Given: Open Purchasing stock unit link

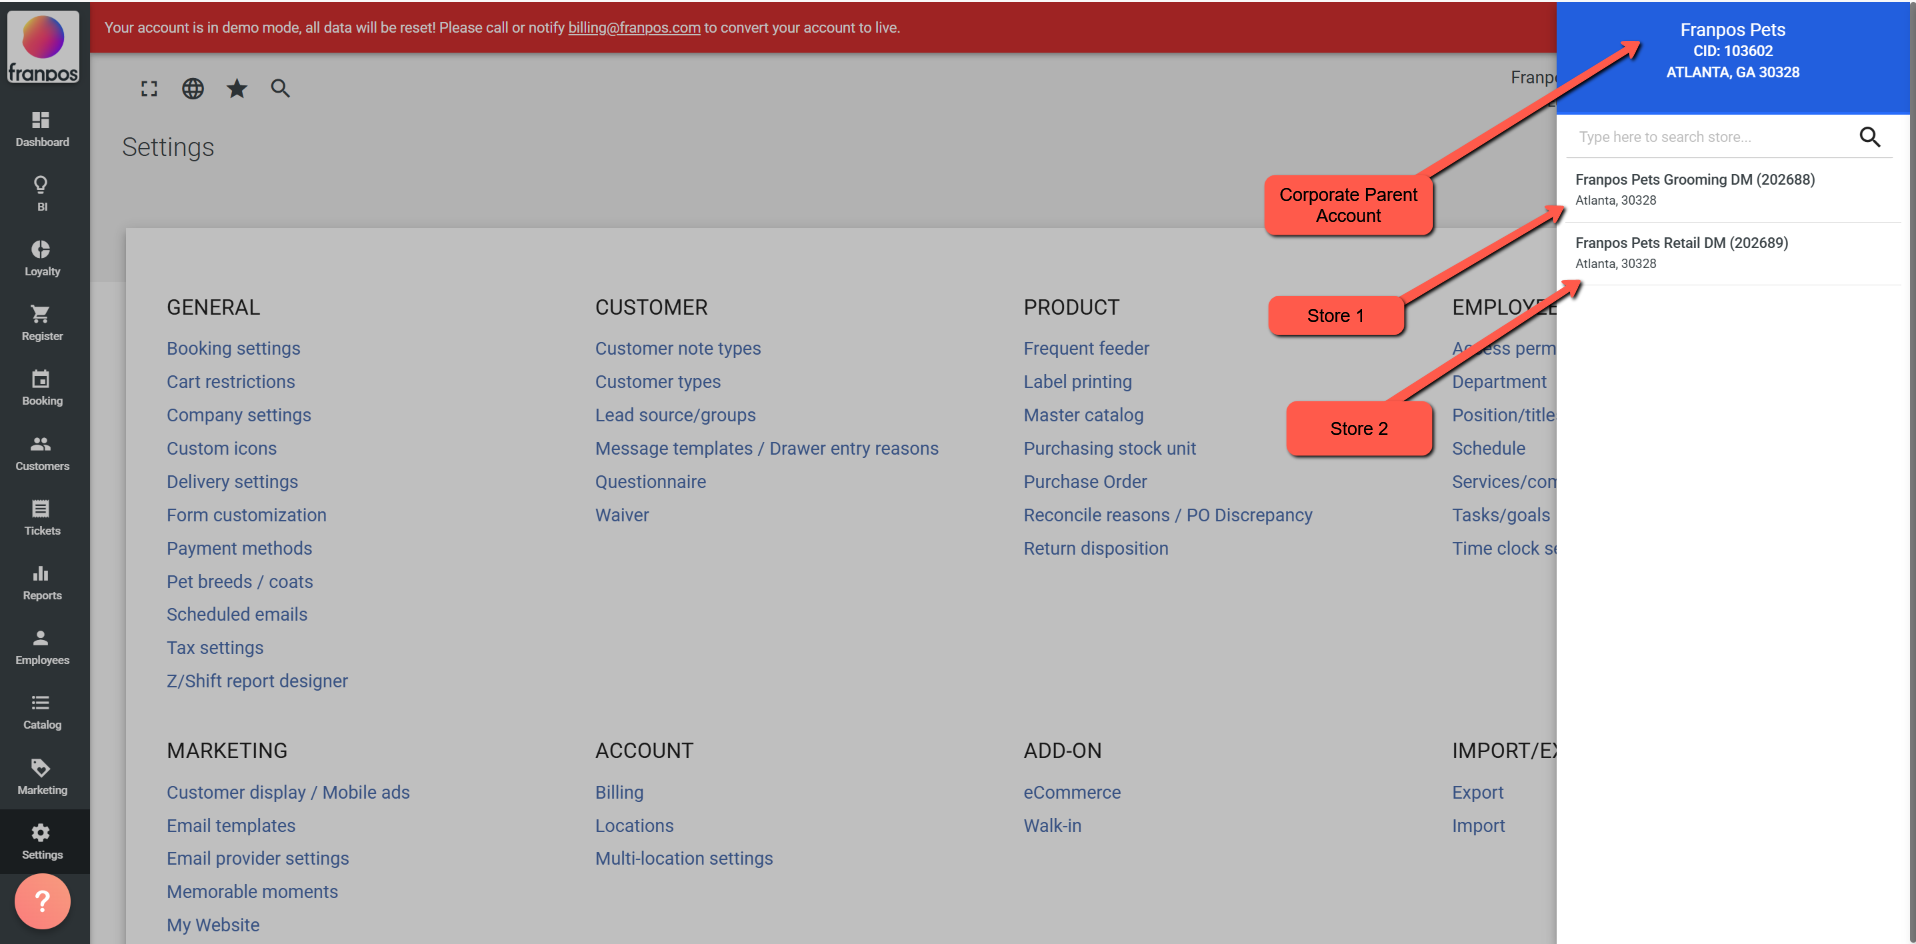Looking at the screenshot, I should pos(1109,449).
